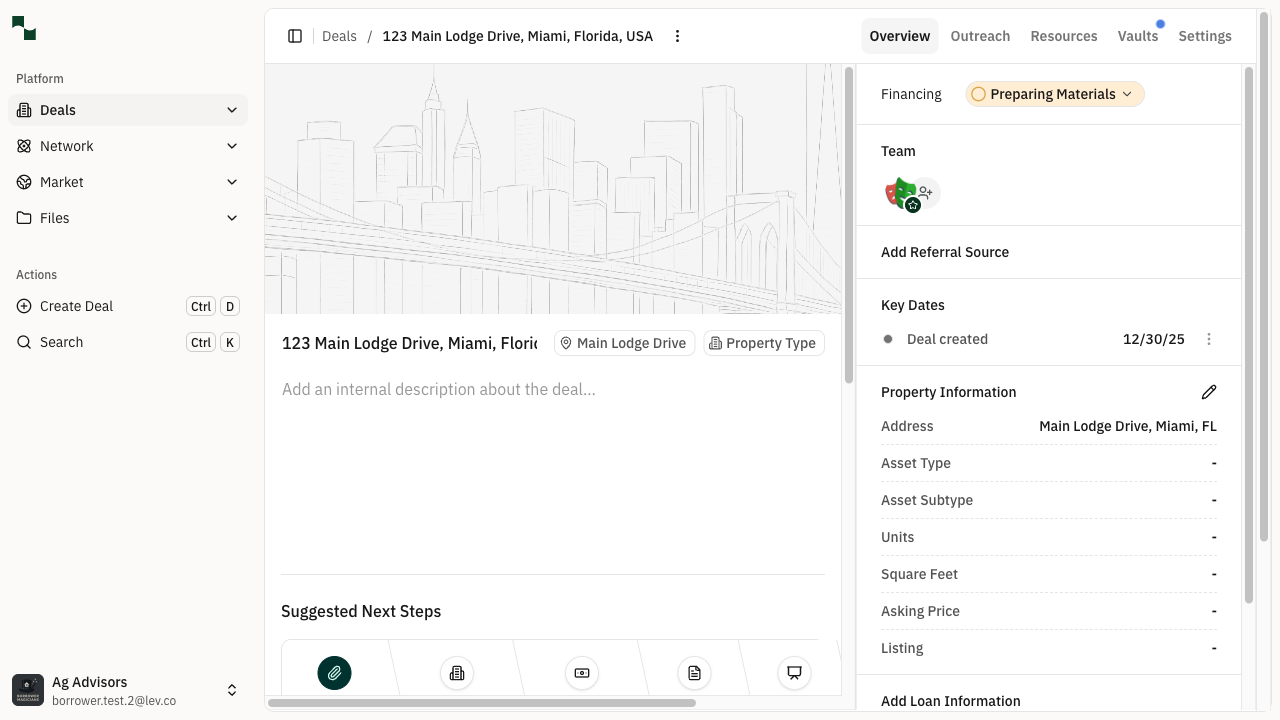Click the Main Lodge Drive location badge
Image resolution: width=1280 pixels, height=720 pixels.
624,343
